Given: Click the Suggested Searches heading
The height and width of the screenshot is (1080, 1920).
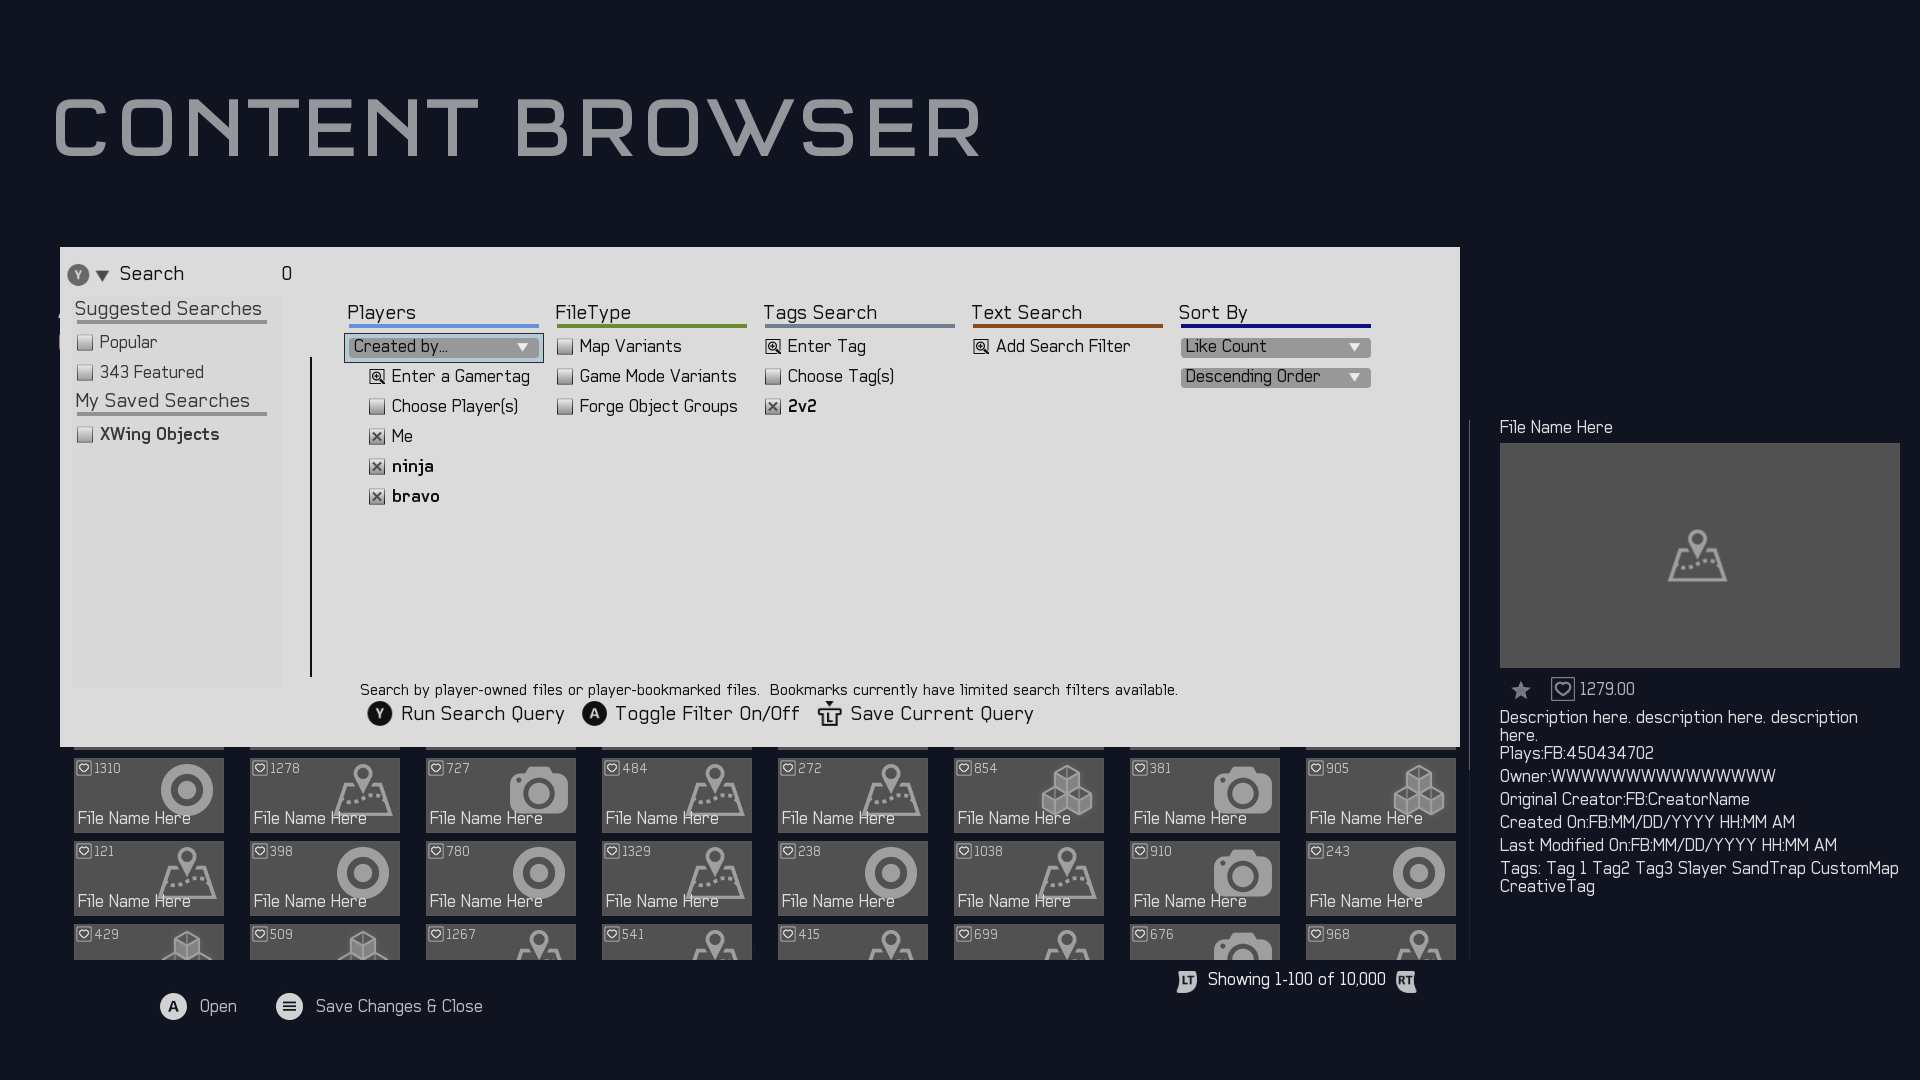Looking at the screenshot, I should point(168,309).
